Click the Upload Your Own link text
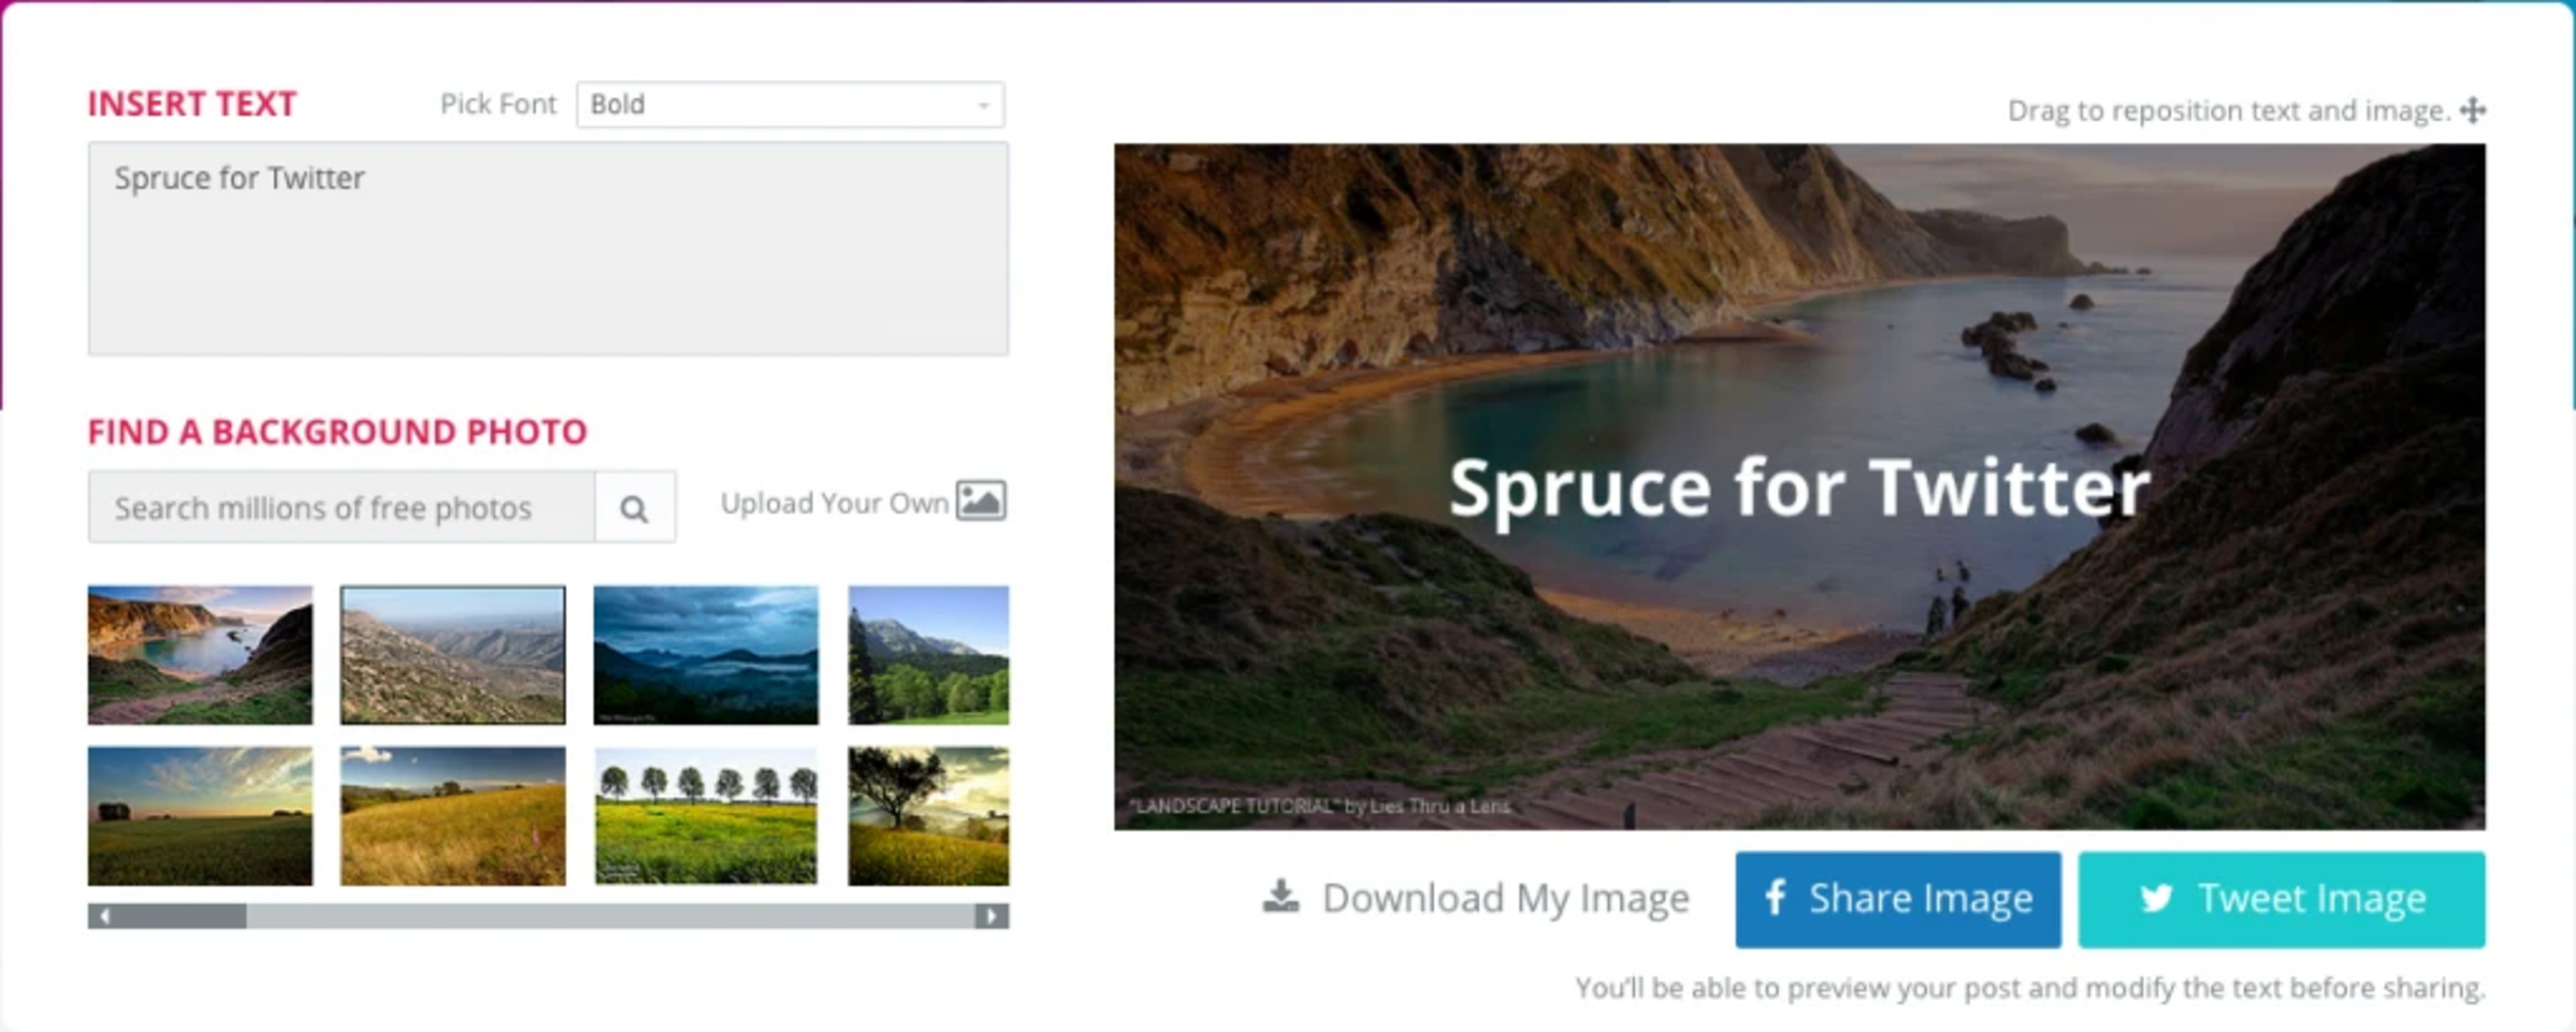Viewport: 2576px width, 1032px height. pyautogui.click(x=834, y=503)
